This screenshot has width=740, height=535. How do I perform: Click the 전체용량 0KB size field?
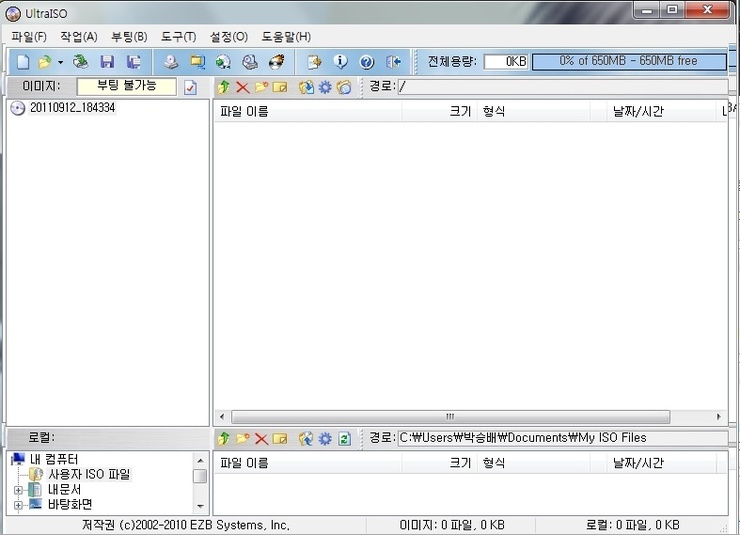pyautogui.click(x=505, y=61)
